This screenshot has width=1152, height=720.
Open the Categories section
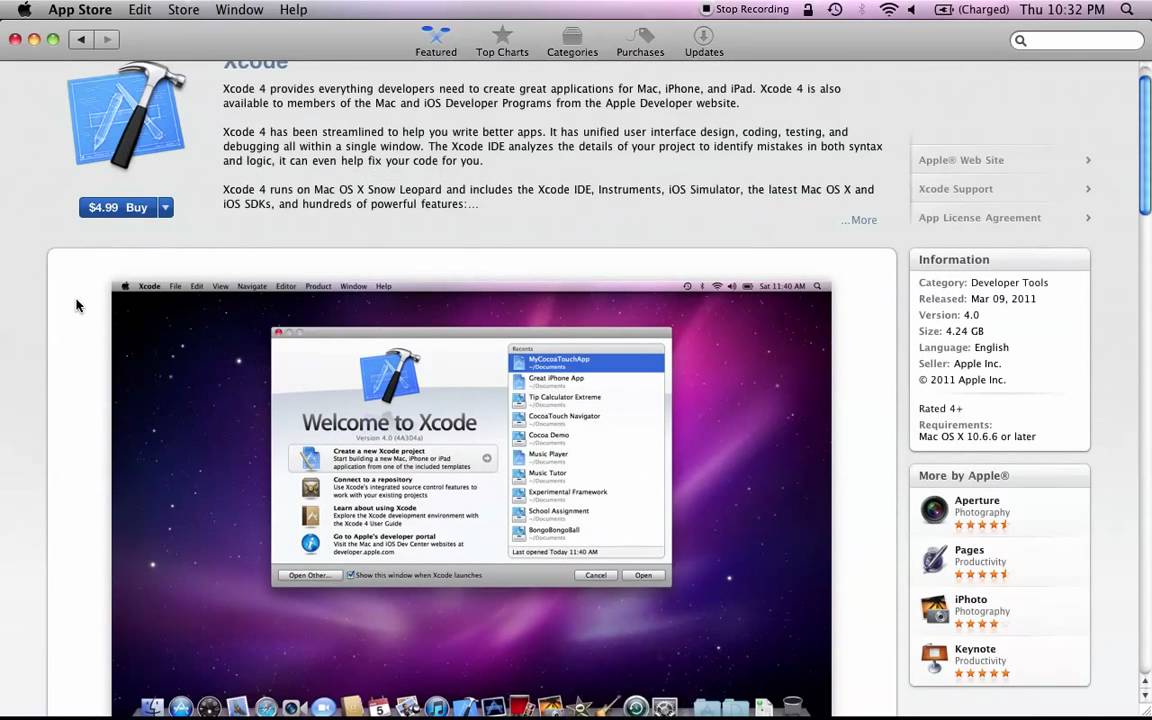pos(572,41)
